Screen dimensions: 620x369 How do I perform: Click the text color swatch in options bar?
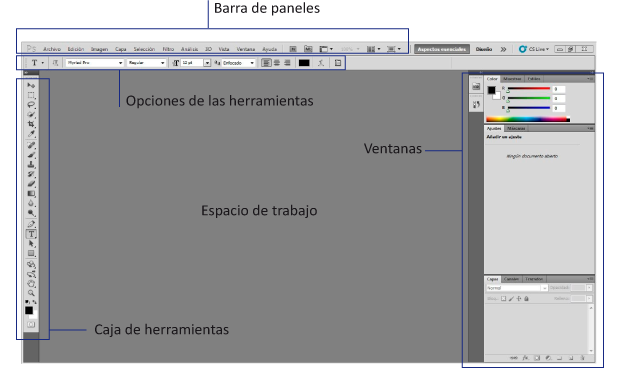pos(304,62)
